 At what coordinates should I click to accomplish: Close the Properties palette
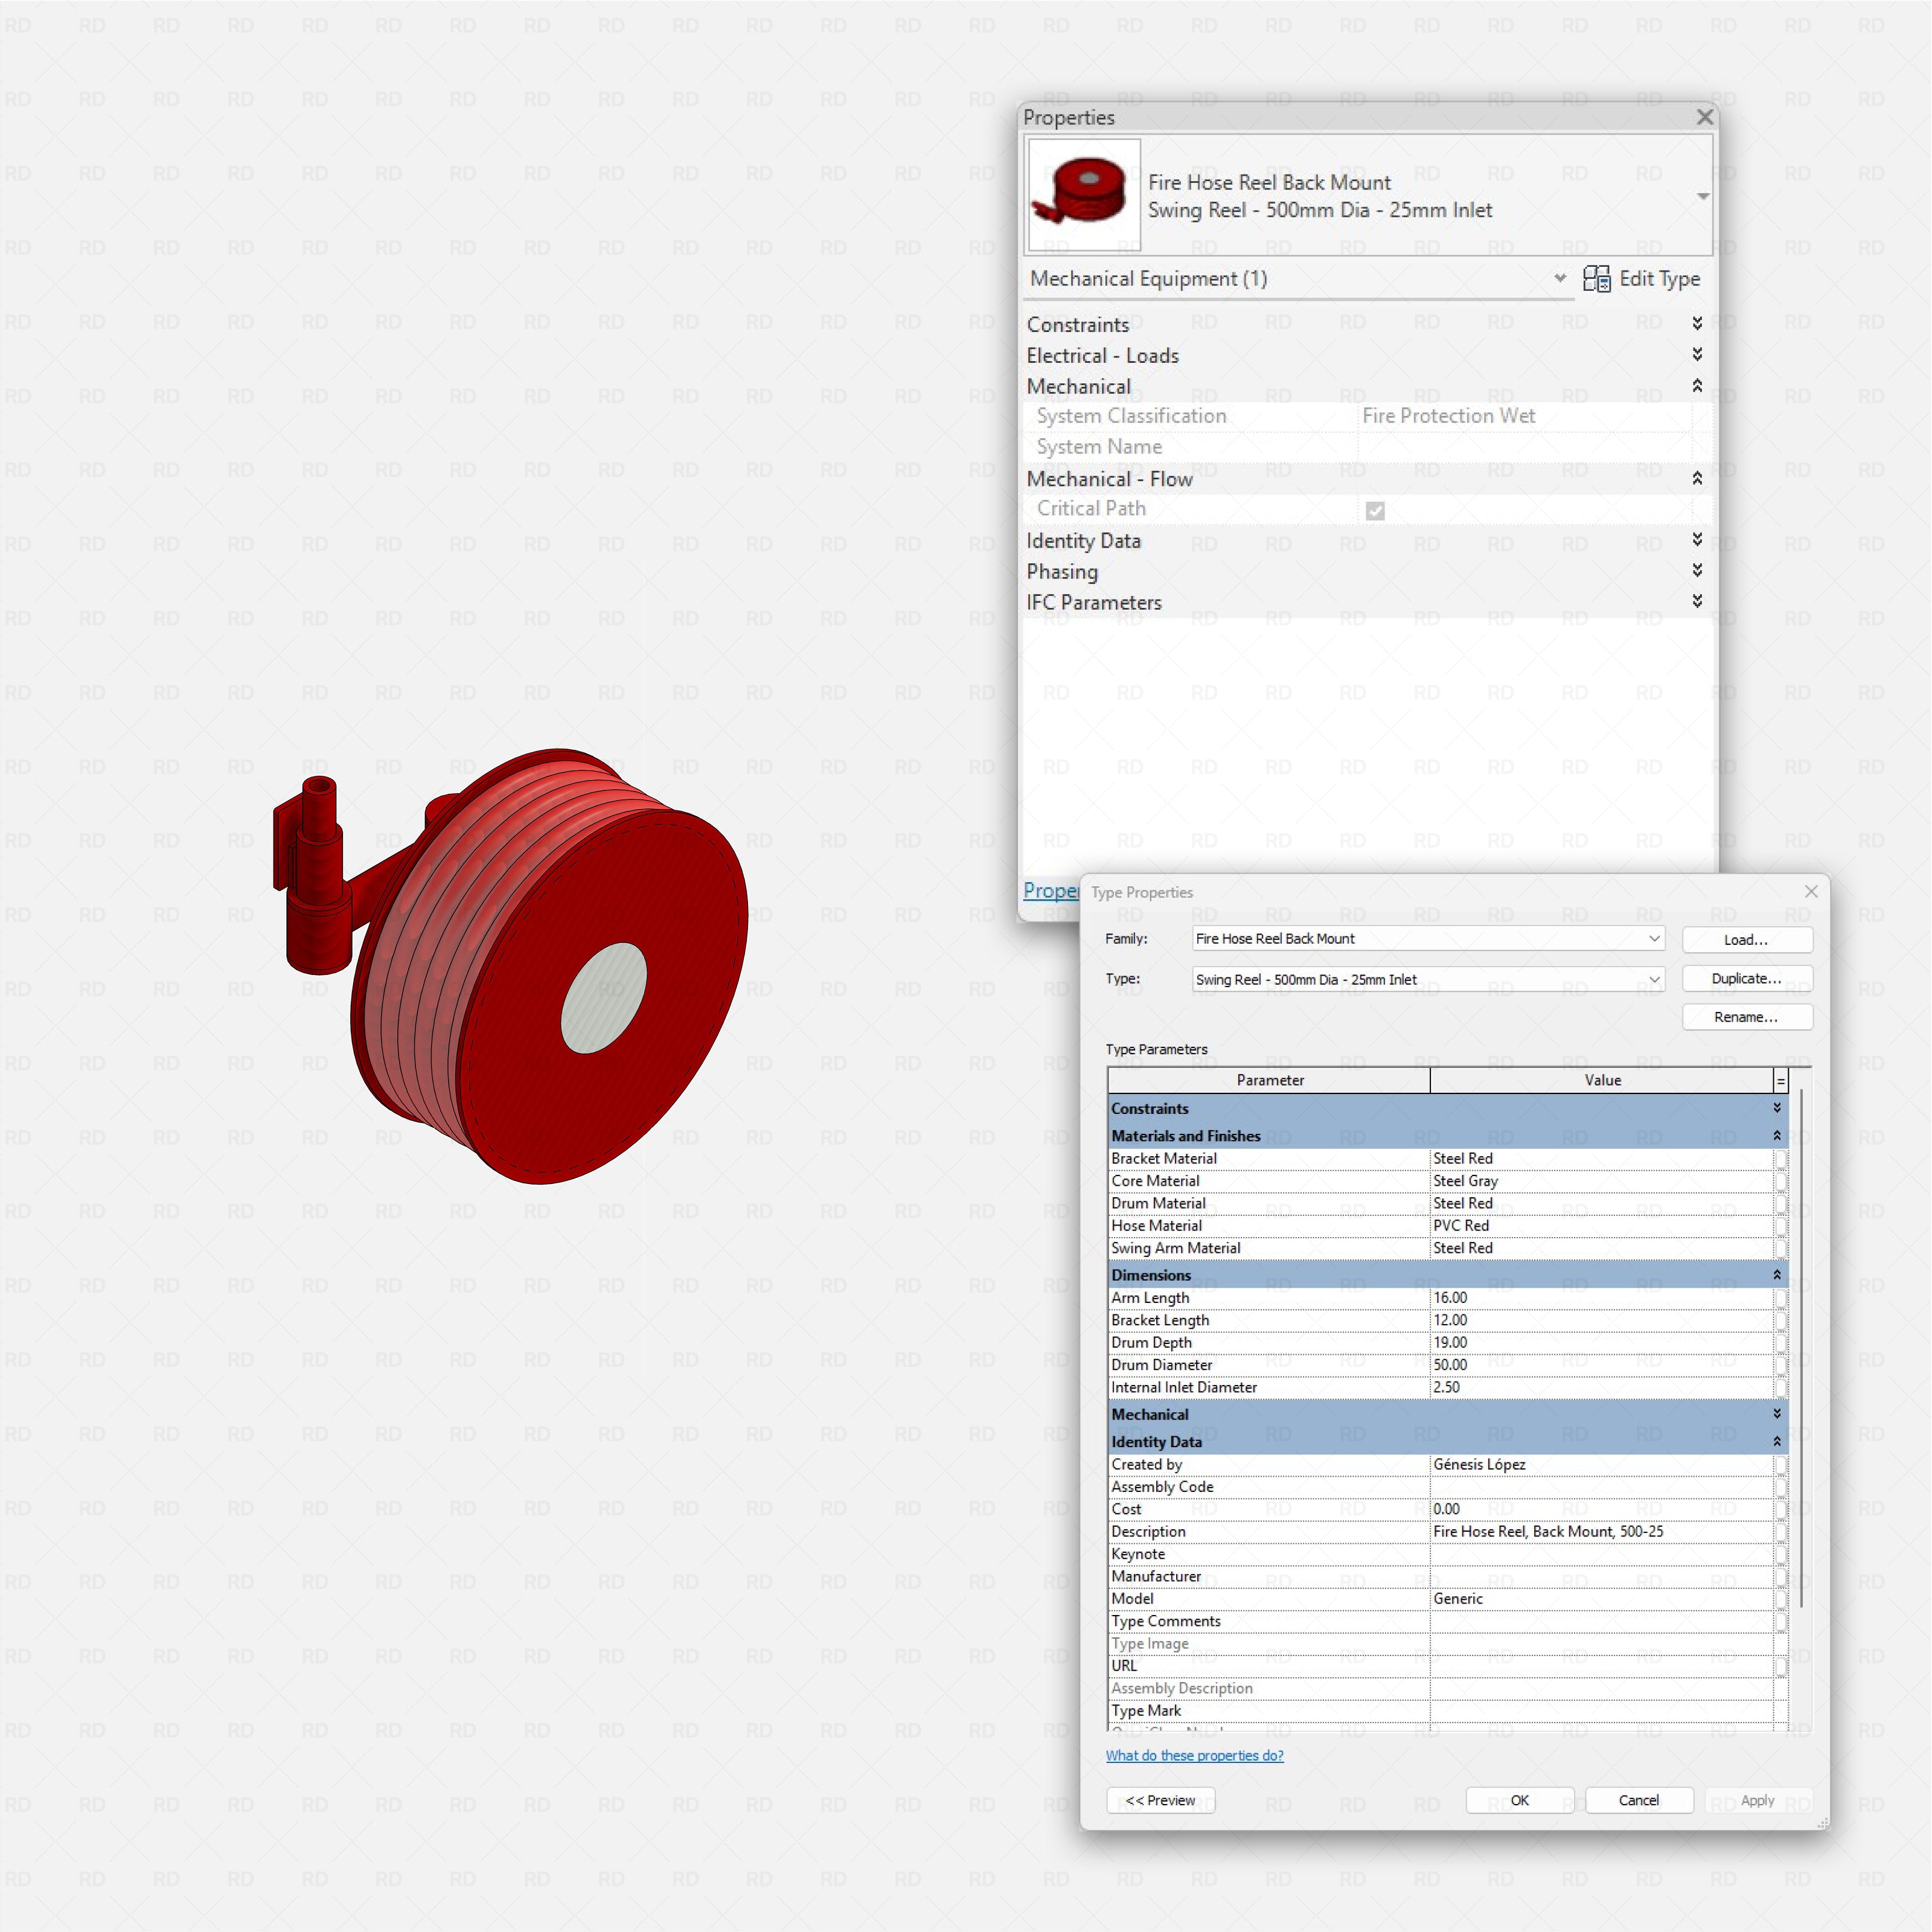pyautogui.click(x=1705, y=118)
